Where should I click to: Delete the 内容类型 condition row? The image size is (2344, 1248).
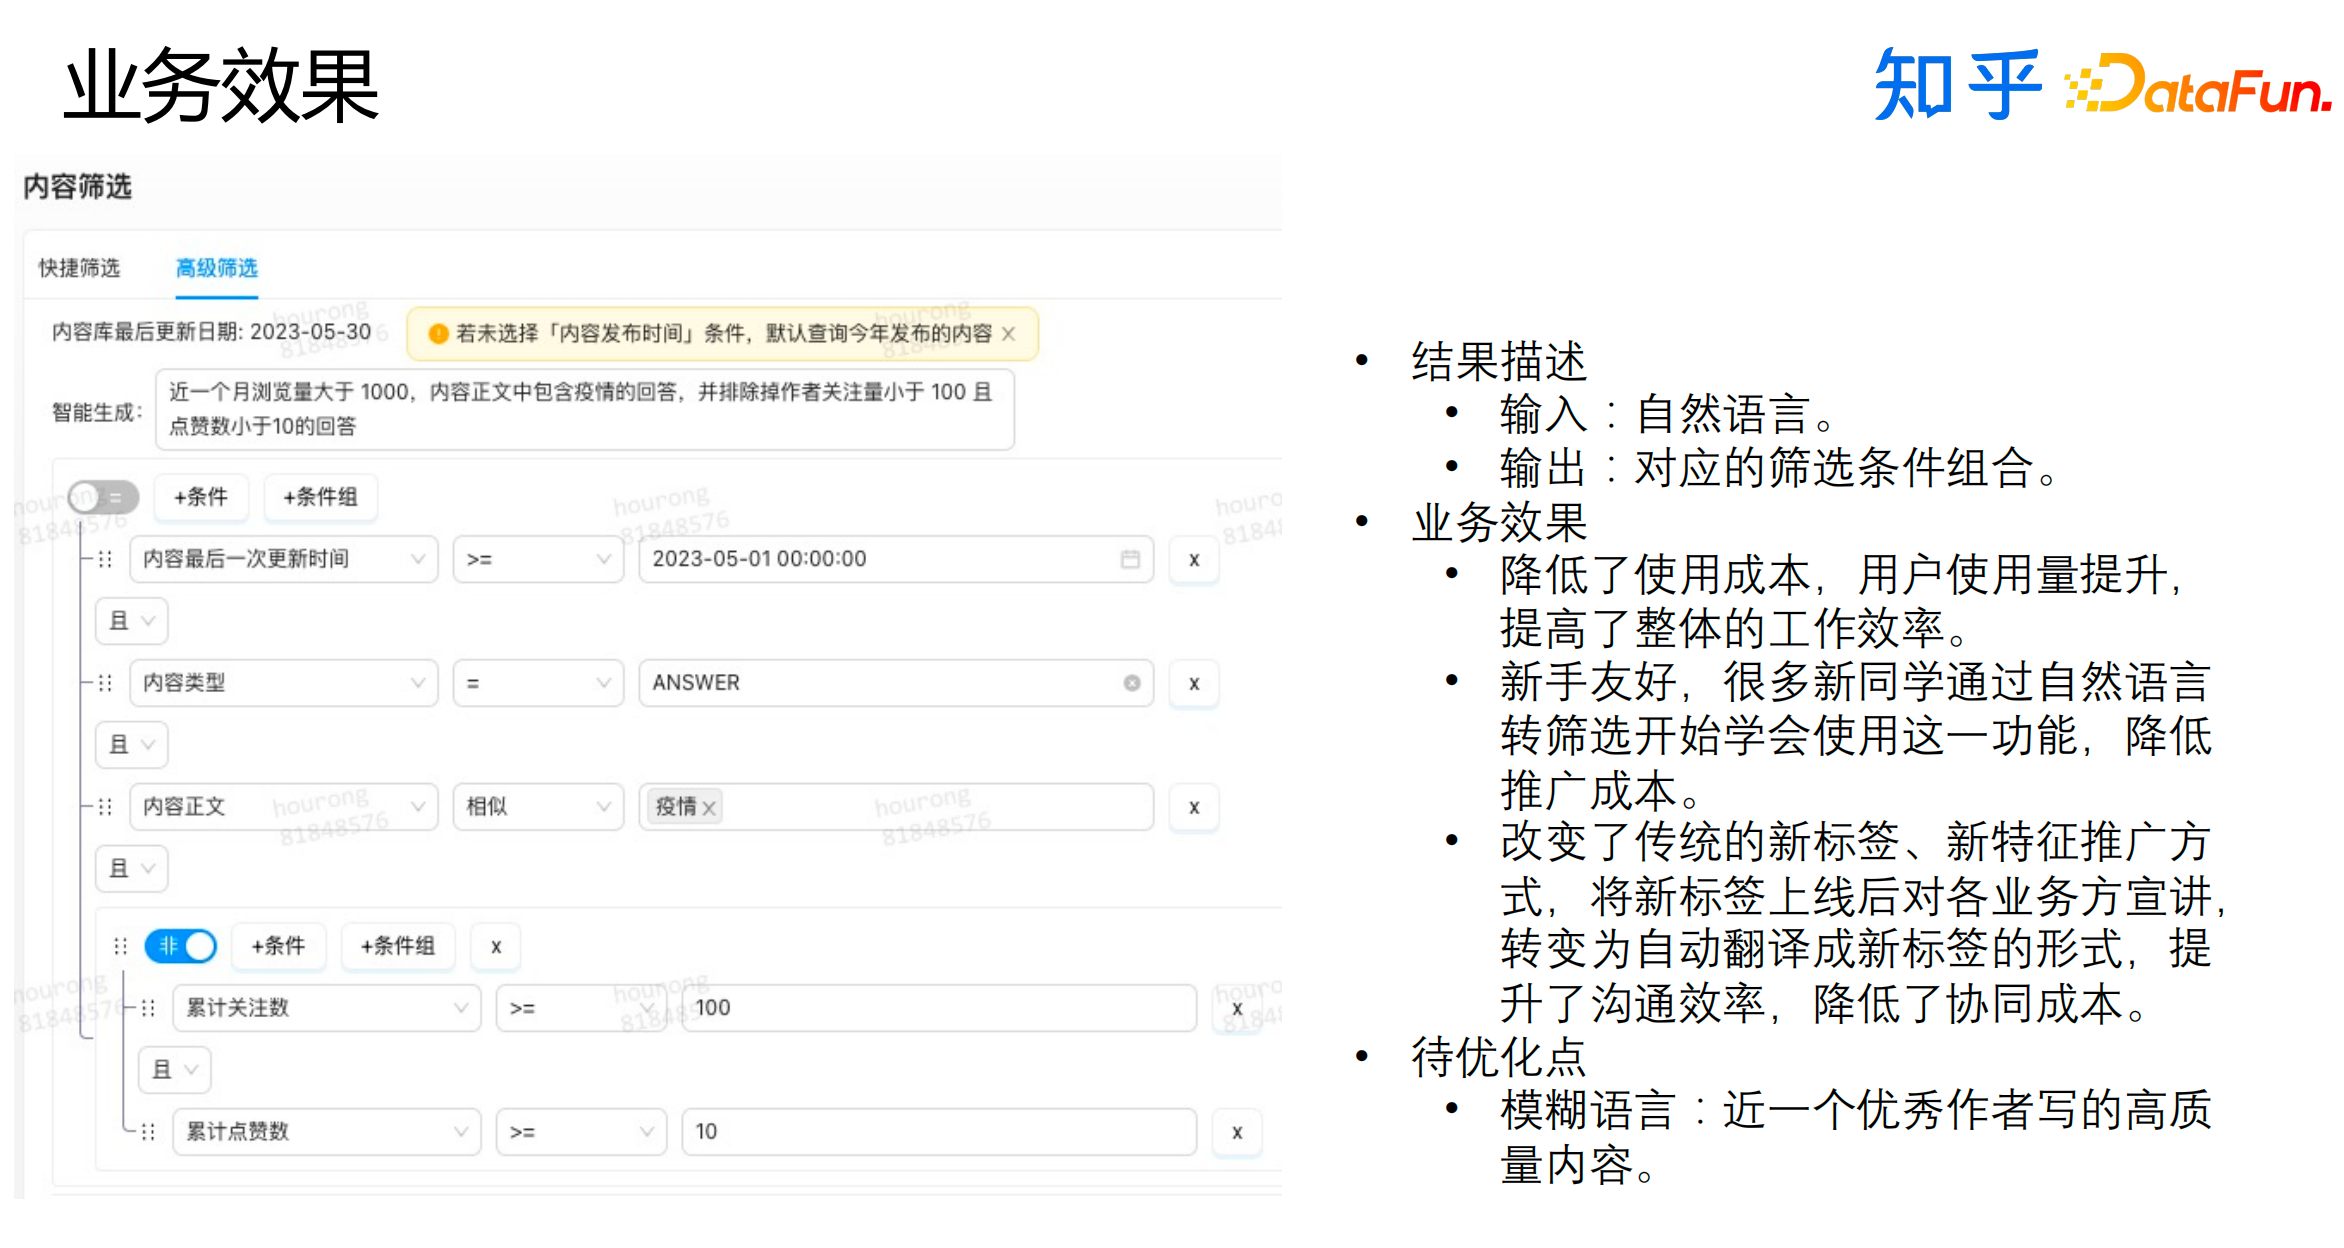1193,684
